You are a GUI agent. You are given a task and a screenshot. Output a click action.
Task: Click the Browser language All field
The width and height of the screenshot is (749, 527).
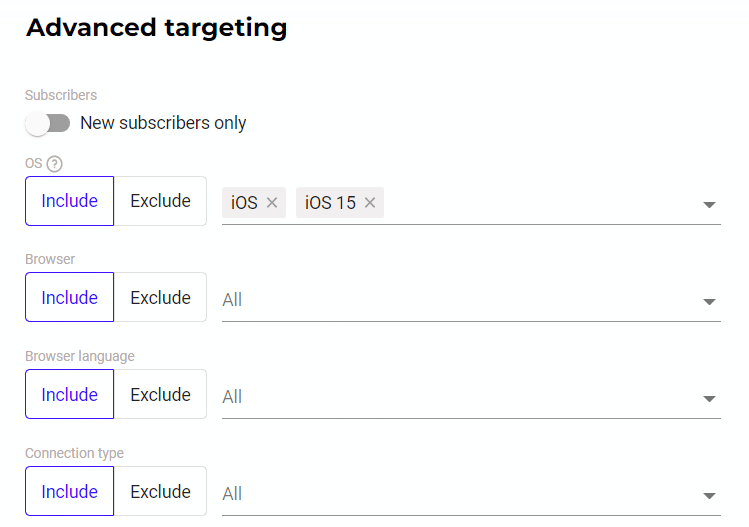point(471,397)
